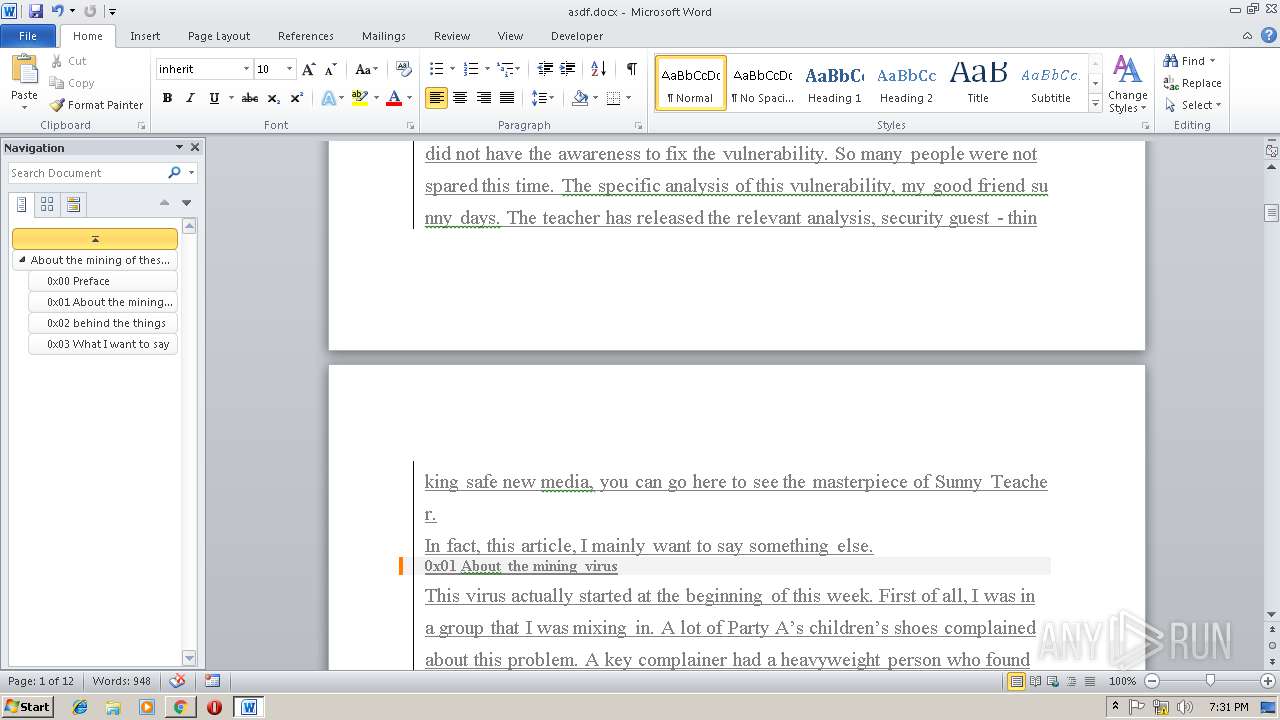This screenshot has height=720, width=1280.
Task: Toggle Show/Hide paragraph marks
Action: point(632,69)
